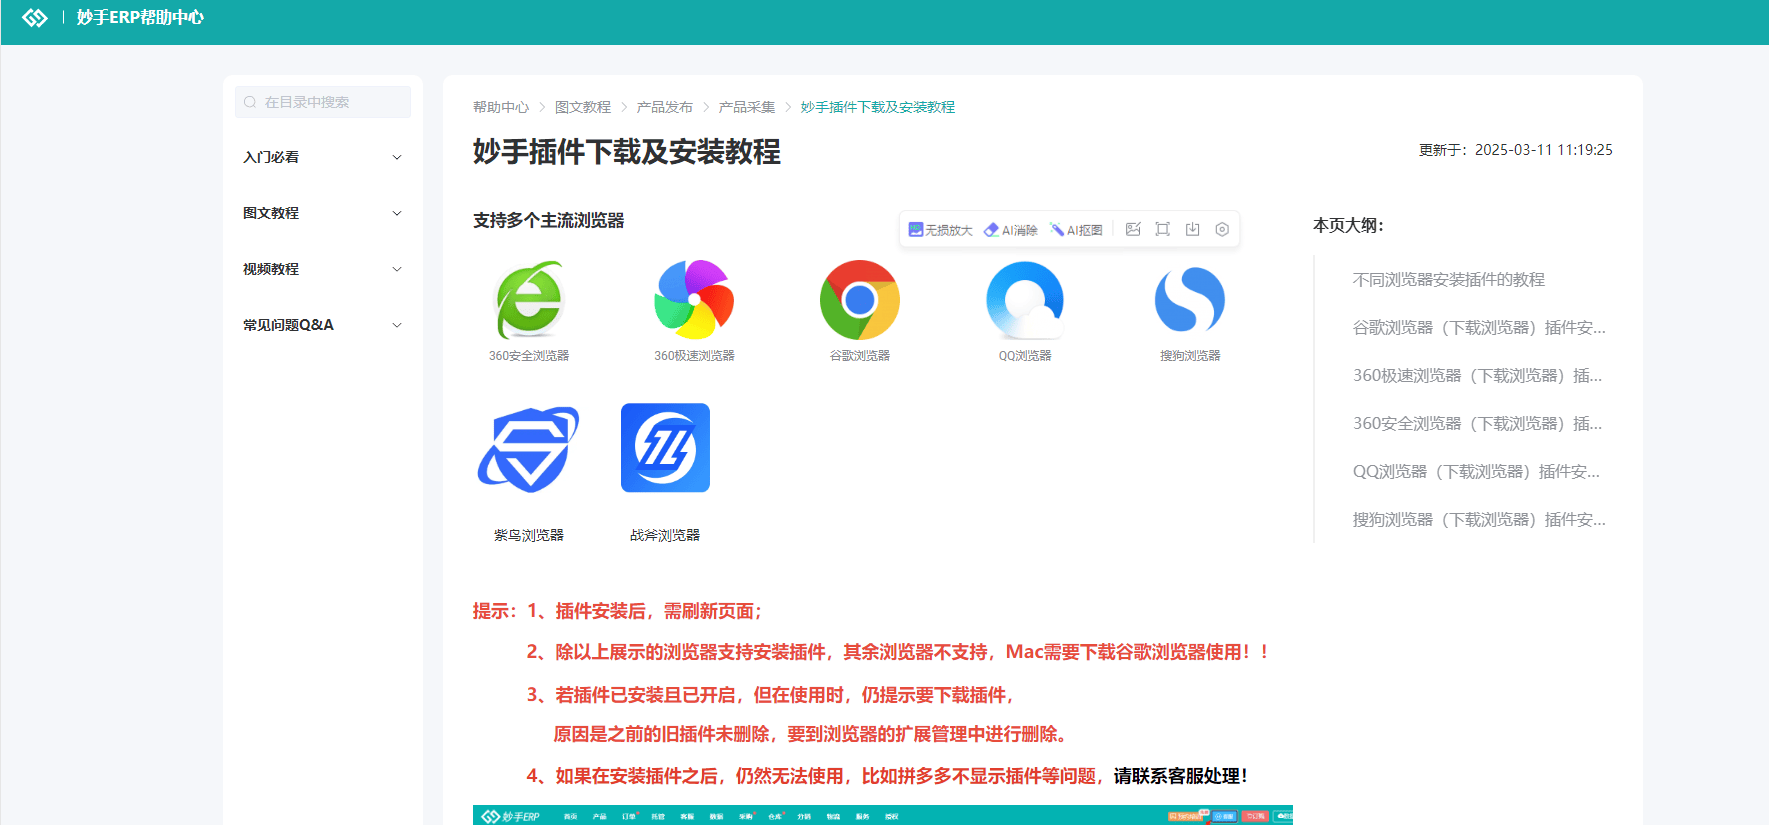Image resolution: width=1769 pixels, height=825 pixels.
Task: Focus the 在目录中搜索 search field
Action: pyautogui.click(x=323, y=102)
